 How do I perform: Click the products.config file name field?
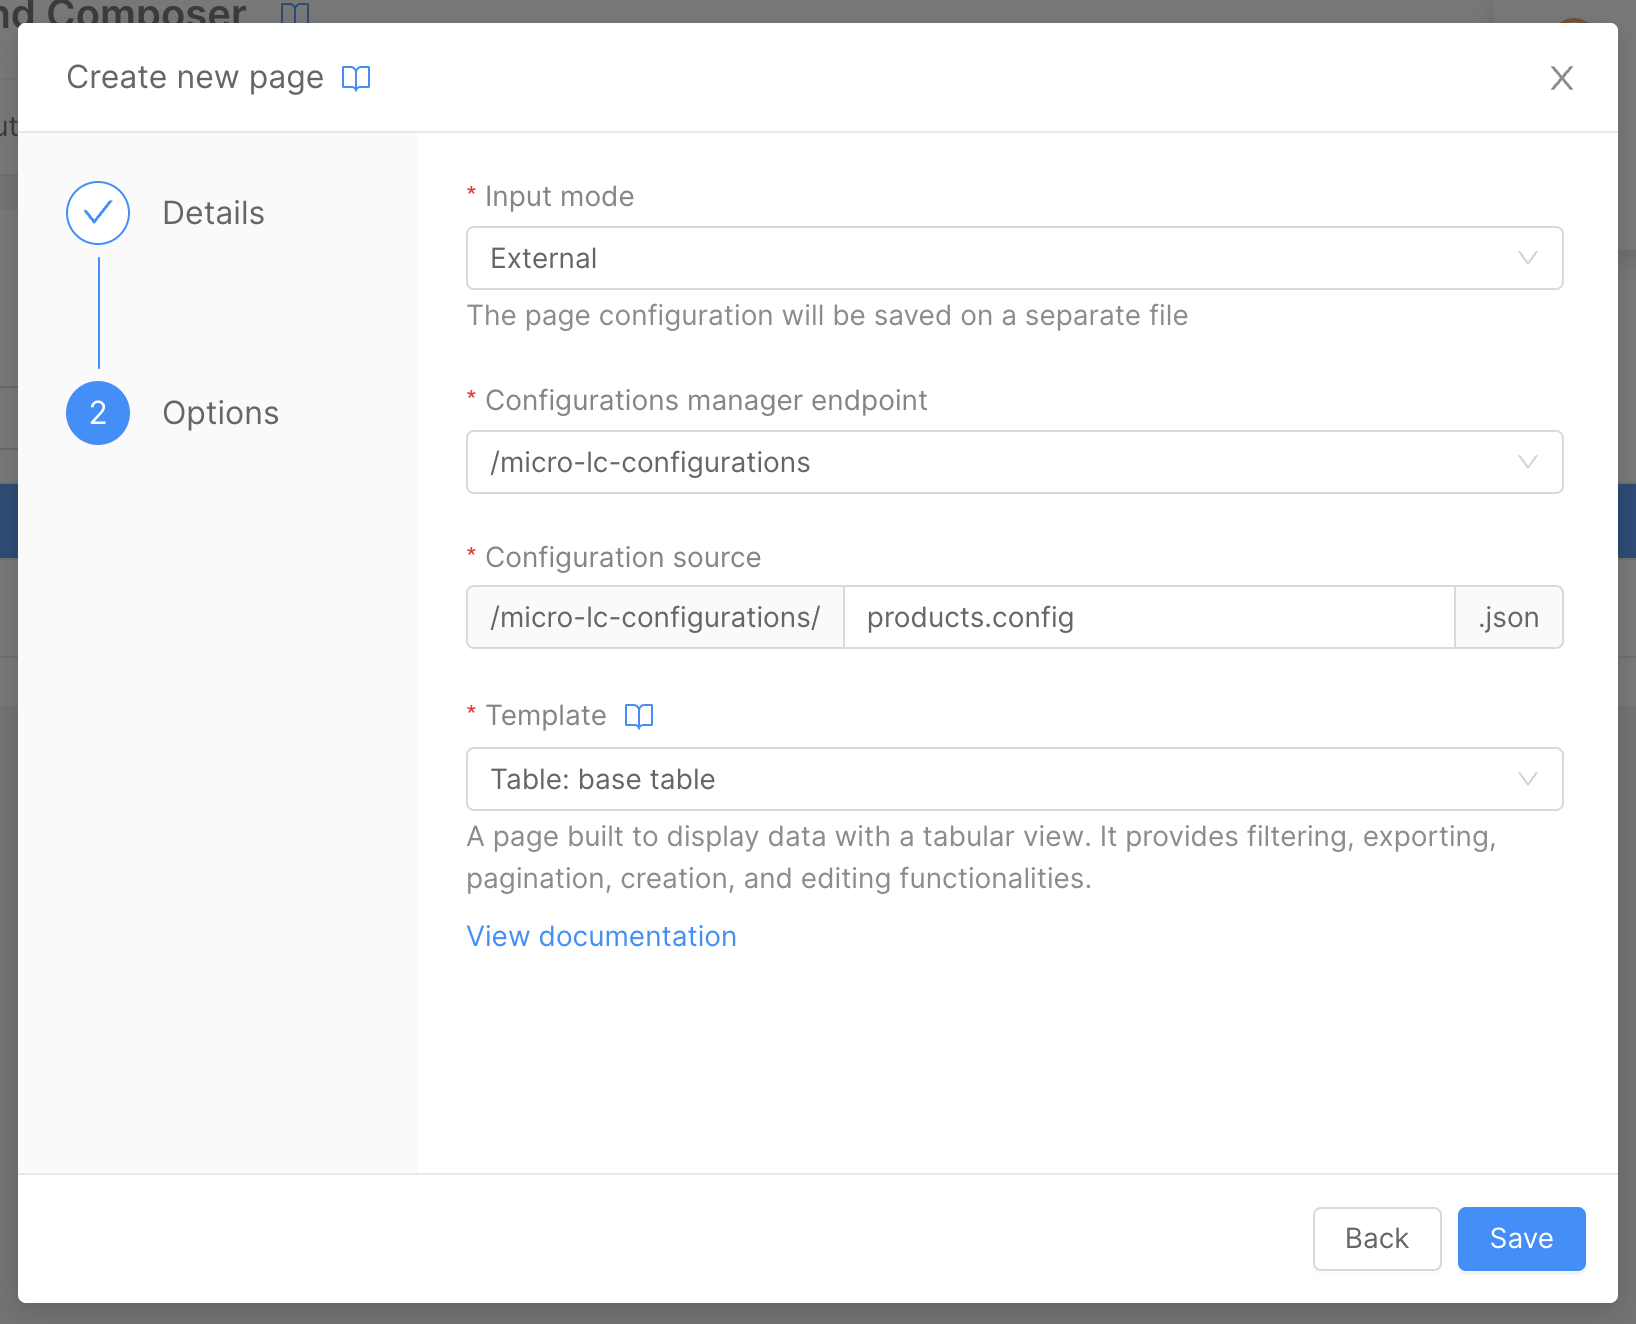[1148, 617]
